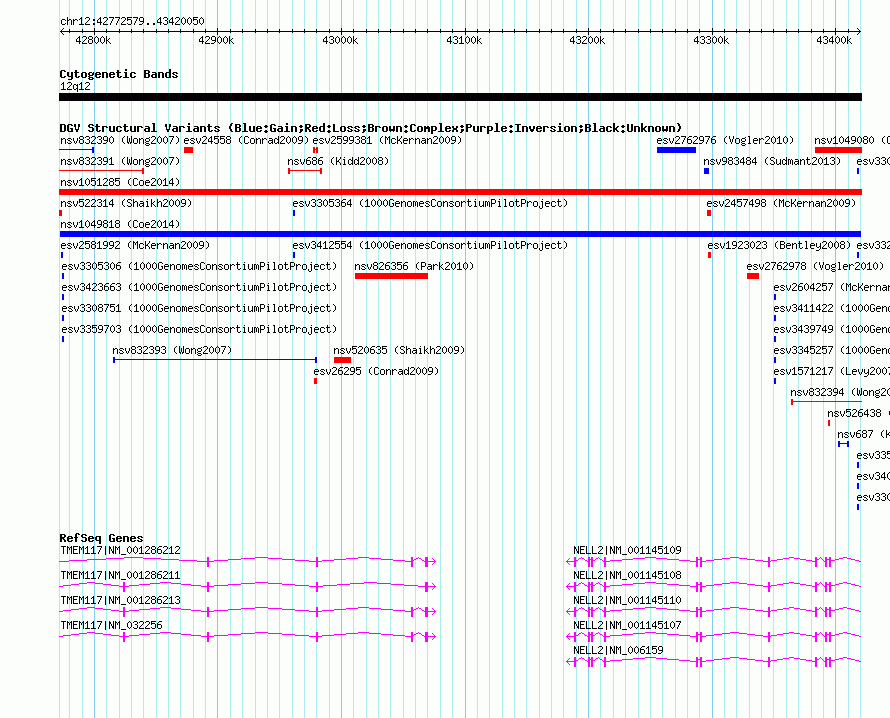This screenshot has width=890, height=718.
Task: Click the nsv686 (Kidd2008) variant label
Action: tap(338, 161)
